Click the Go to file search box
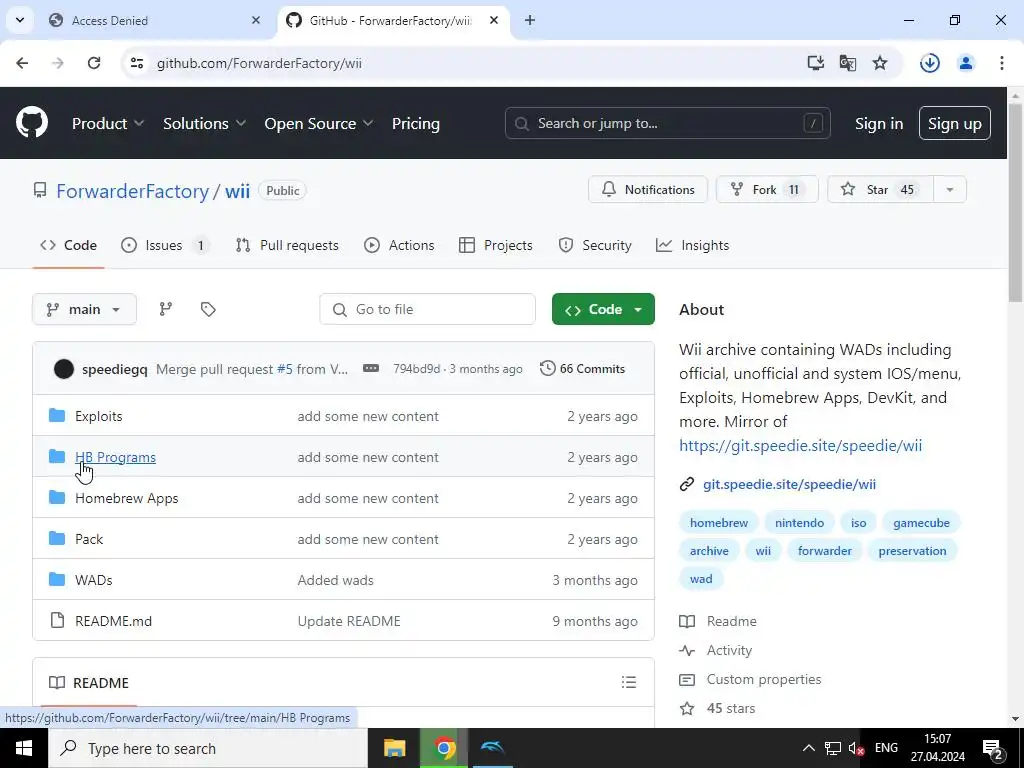Image resolution: width=1024 pixels, height=768 pixels. (427, 309)
